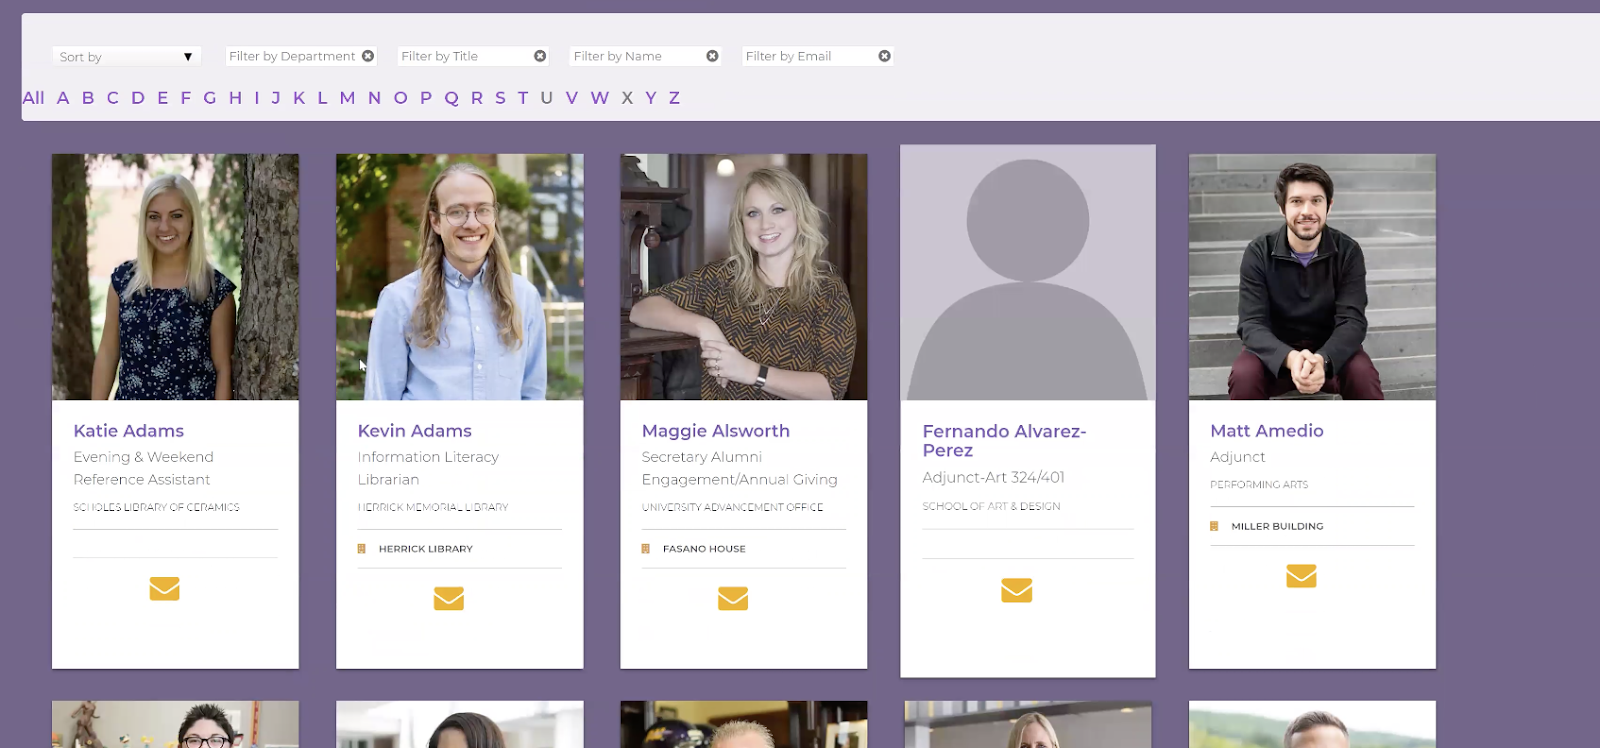Select the All alphabet filter
1600x748 pixels.
(33, 98)
